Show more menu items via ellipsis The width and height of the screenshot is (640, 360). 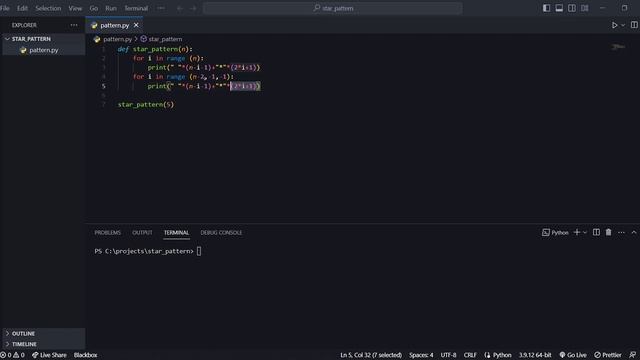(x=161, y=8)
